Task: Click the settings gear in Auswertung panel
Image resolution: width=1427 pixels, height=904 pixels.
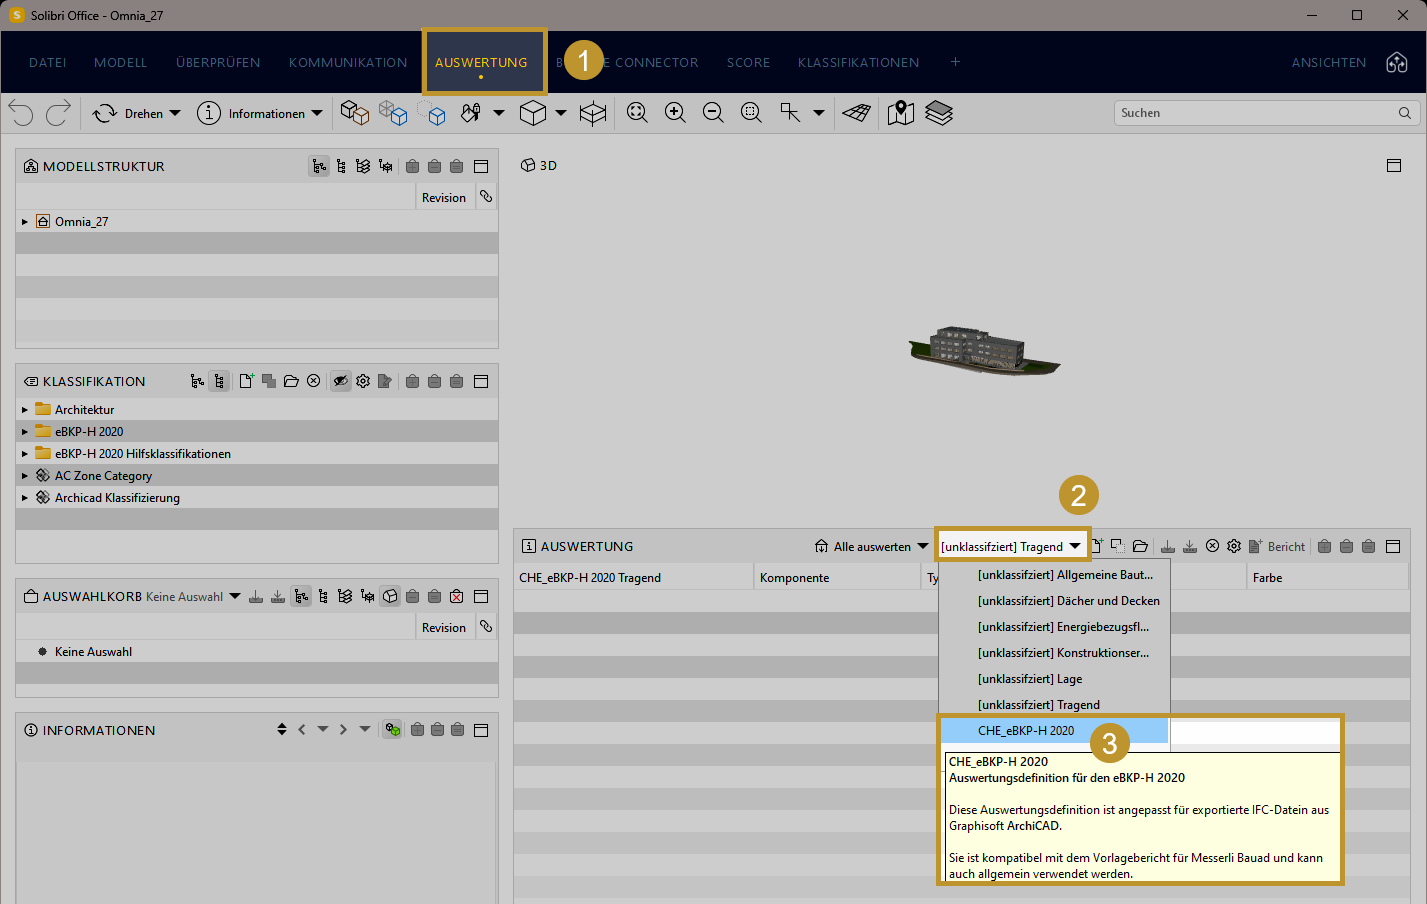Action: (x=1234, y=547)
